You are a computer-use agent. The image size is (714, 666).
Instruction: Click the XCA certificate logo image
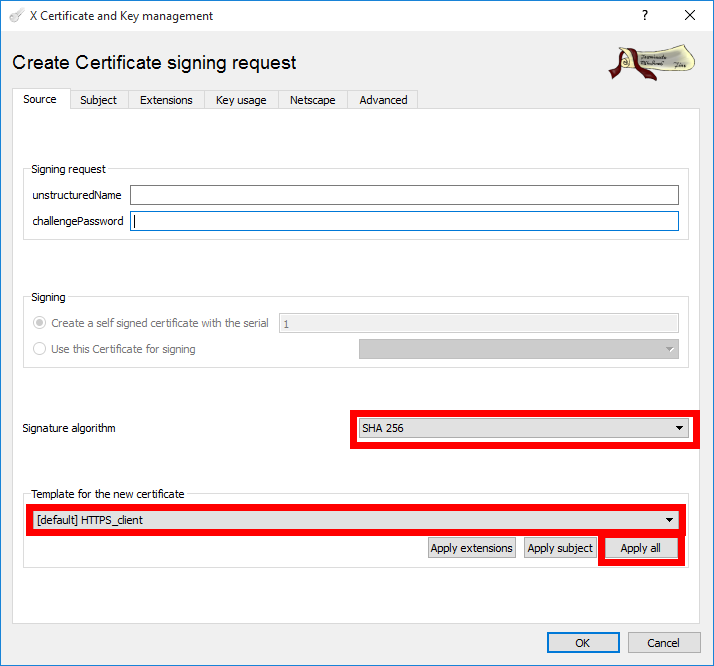[652, 62]
